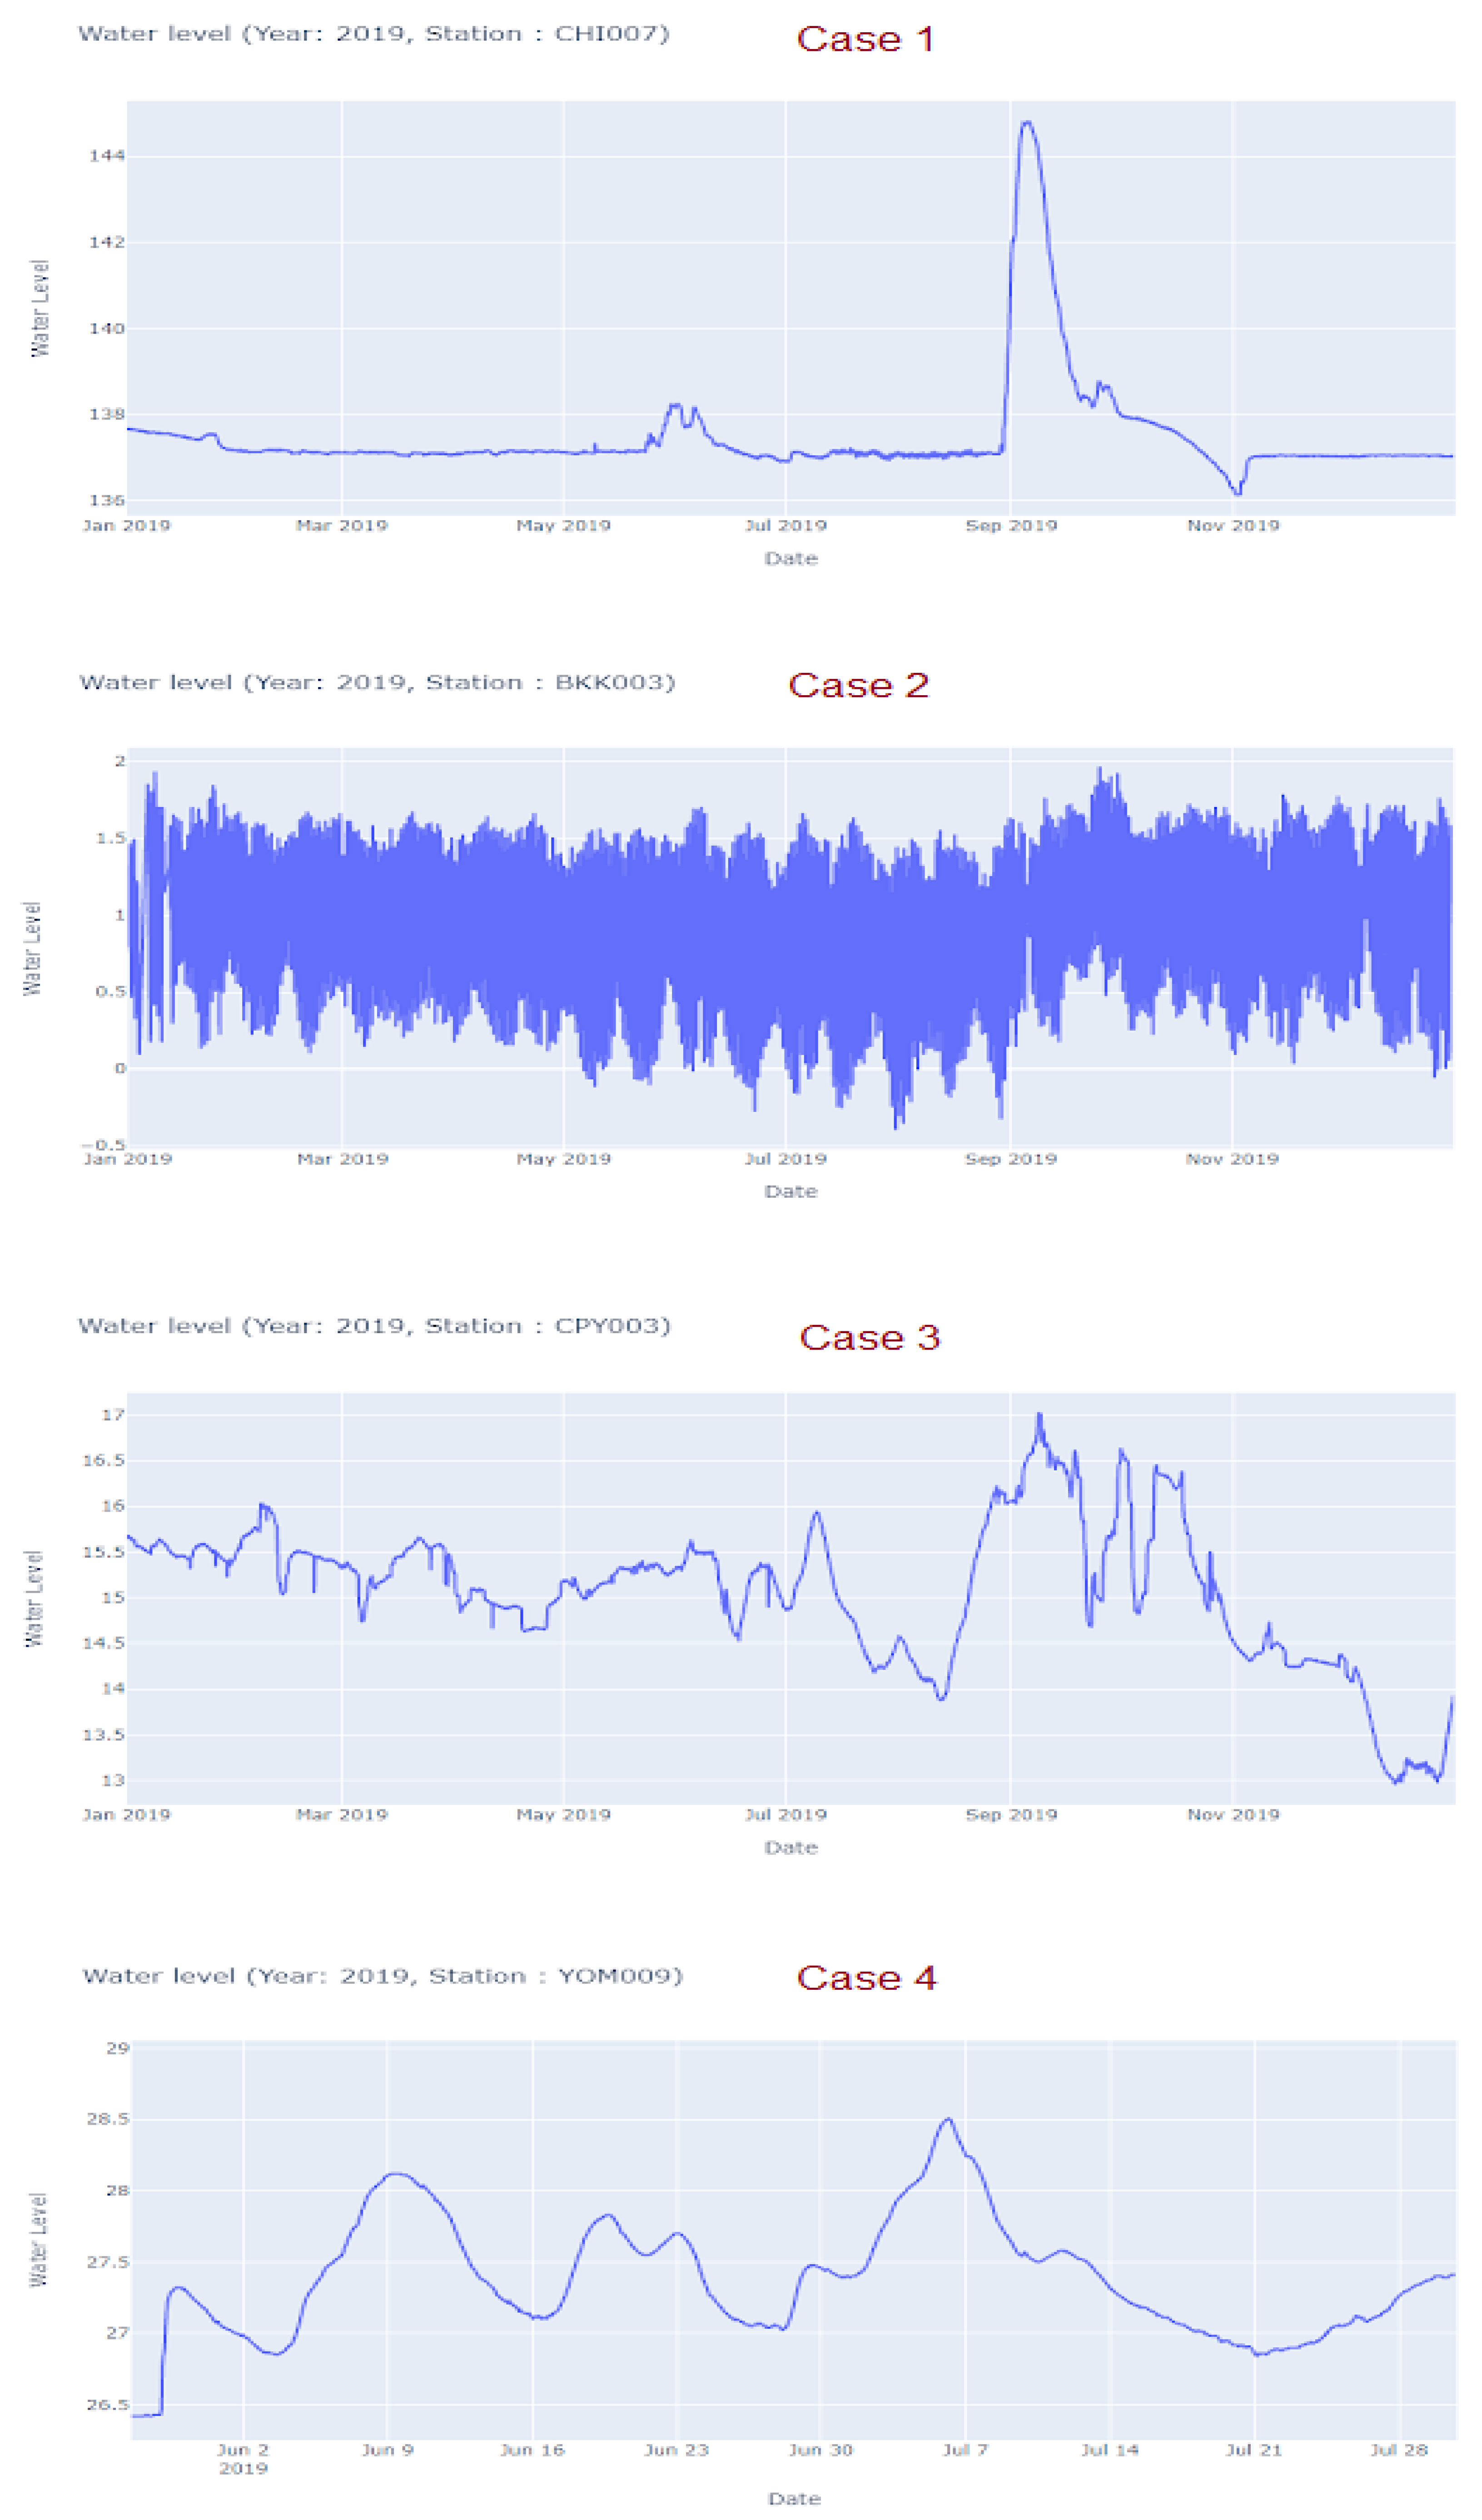Click "Water Level" axis title beside BKK003 chart
The image size is (1482, 2520).
[33, 948]
